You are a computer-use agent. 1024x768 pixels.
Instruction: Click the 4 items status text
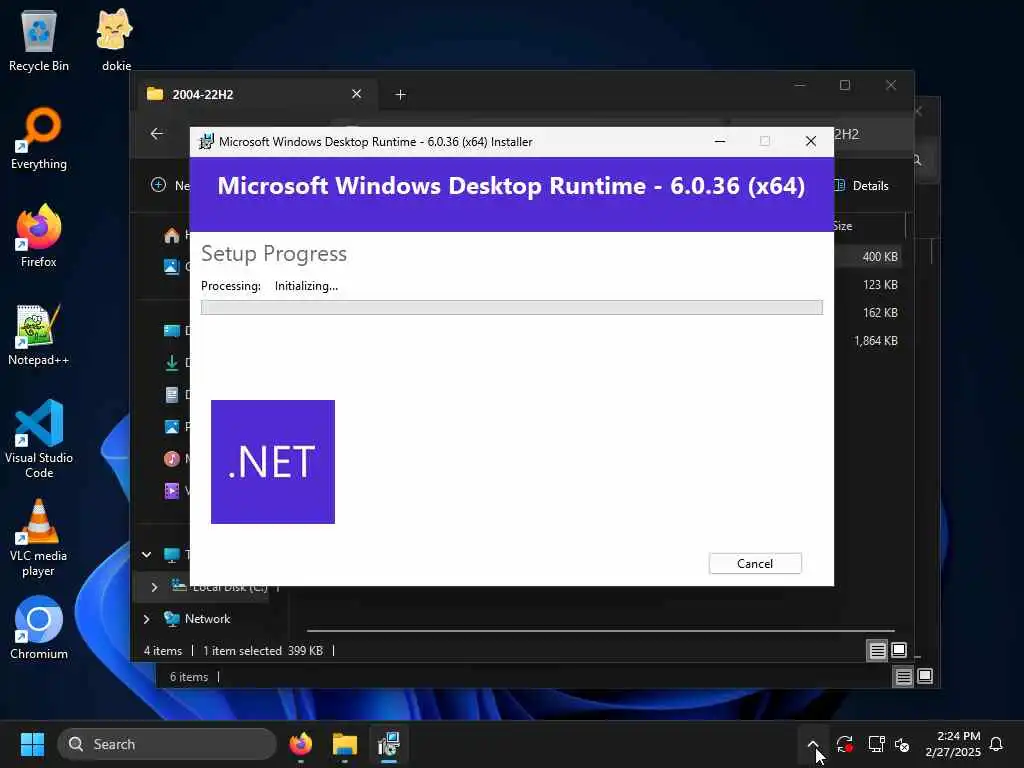(x=163, y=650)
